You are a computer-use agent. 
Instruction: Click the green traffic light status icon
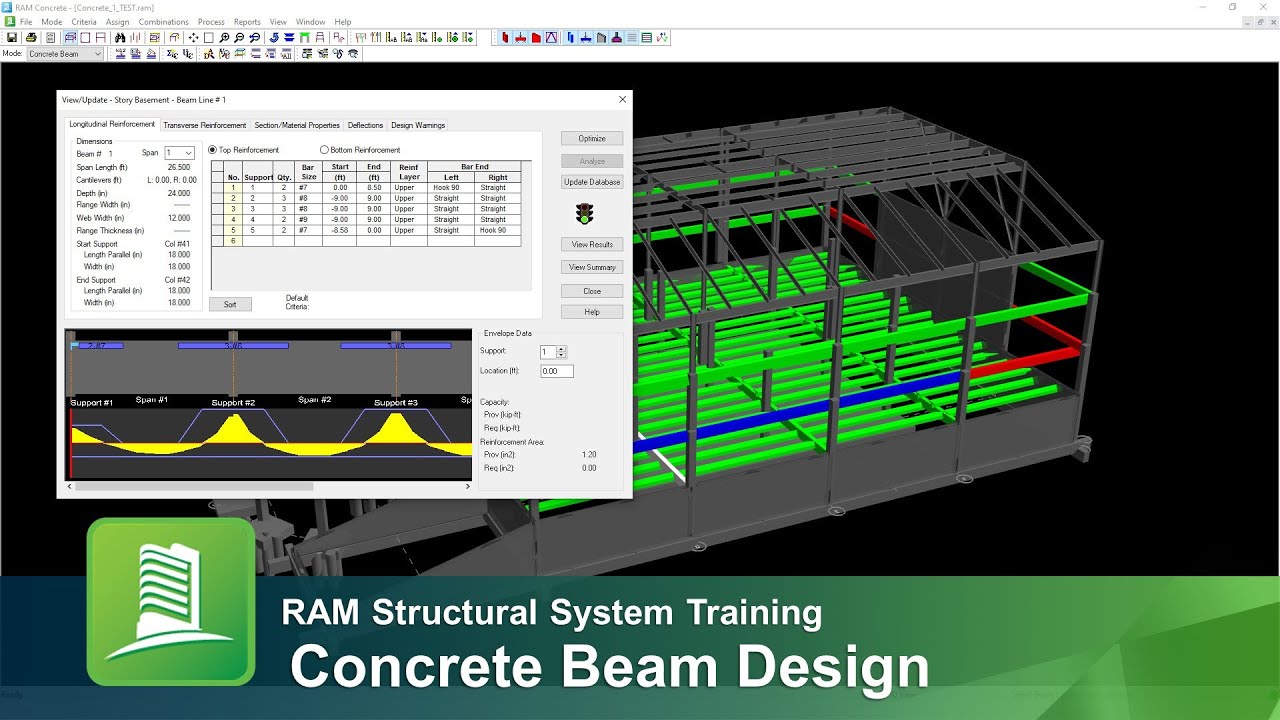(x=584, y=213)
